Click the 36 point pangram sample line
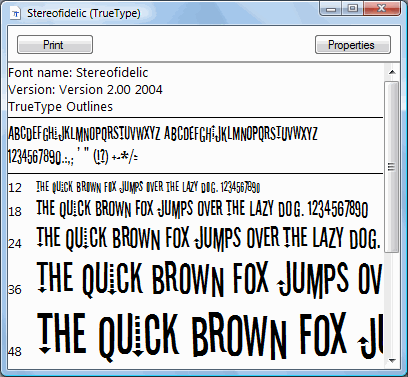The width and height of the screenshot is (408, 377). point(209,280)
